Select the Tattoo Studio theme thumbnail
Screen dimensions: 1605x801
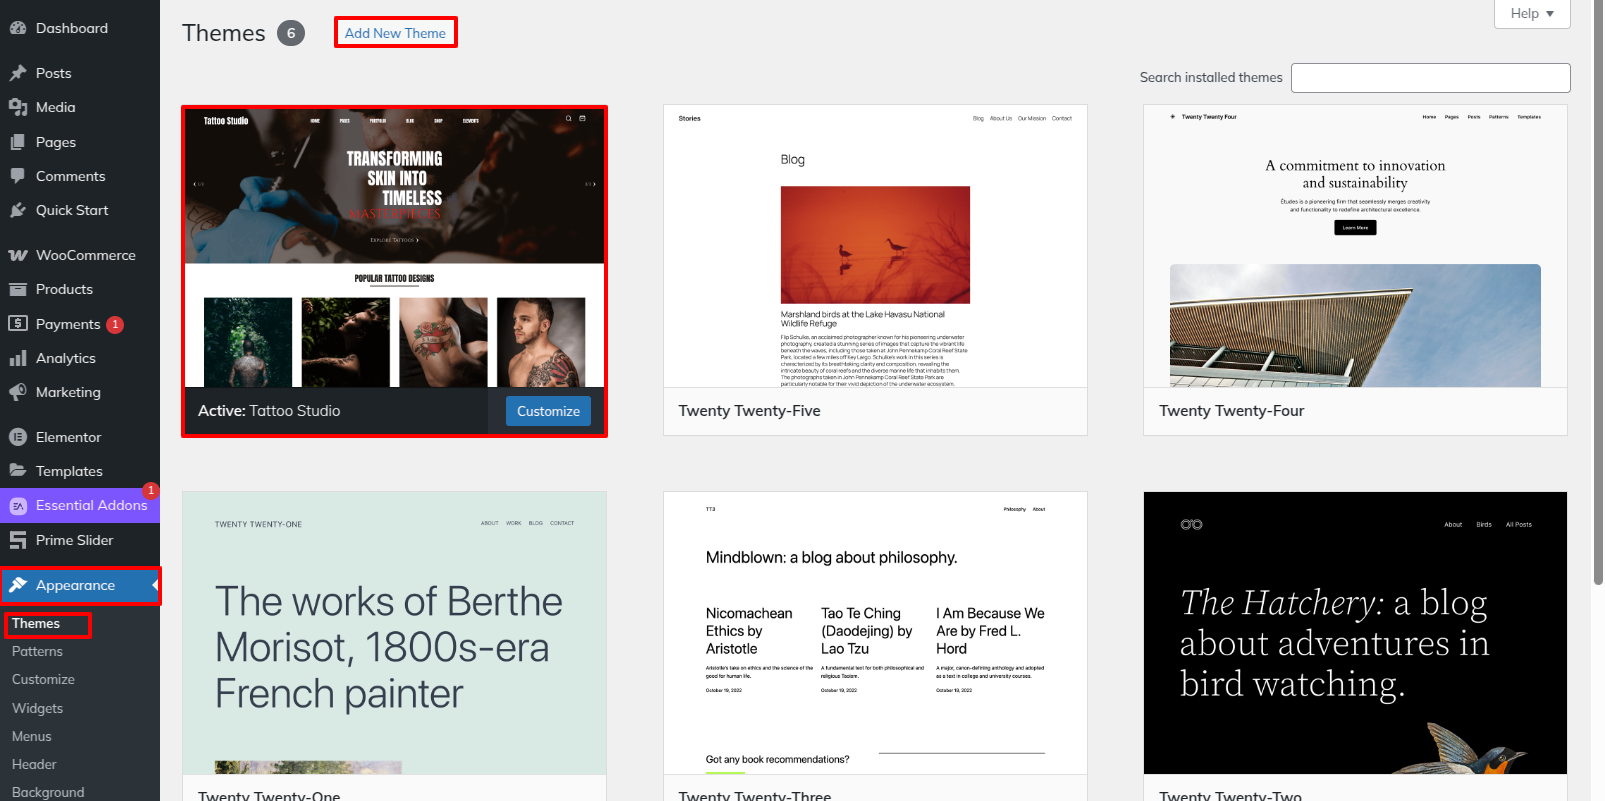tap(394, 247)
